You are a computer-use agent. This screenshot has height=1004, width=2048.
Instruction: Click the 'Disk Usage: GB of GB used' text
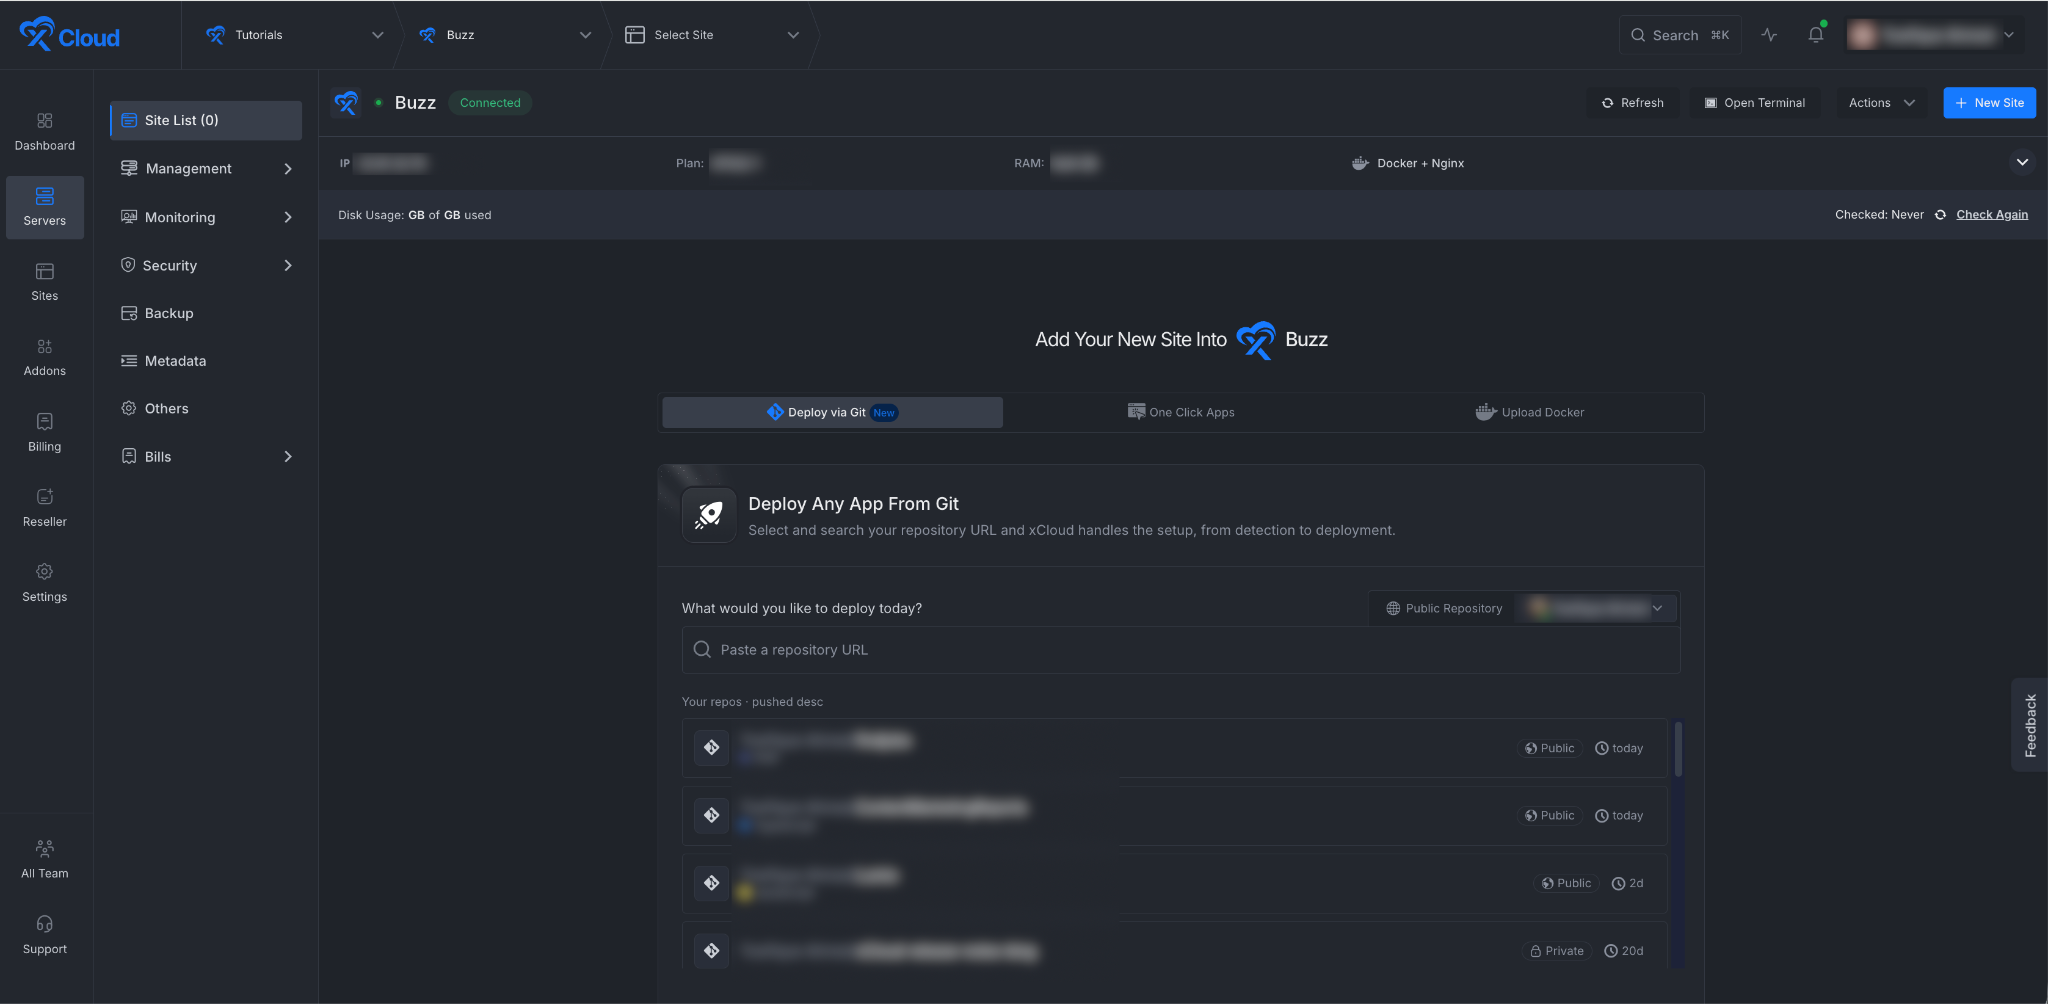click(414, 215)
